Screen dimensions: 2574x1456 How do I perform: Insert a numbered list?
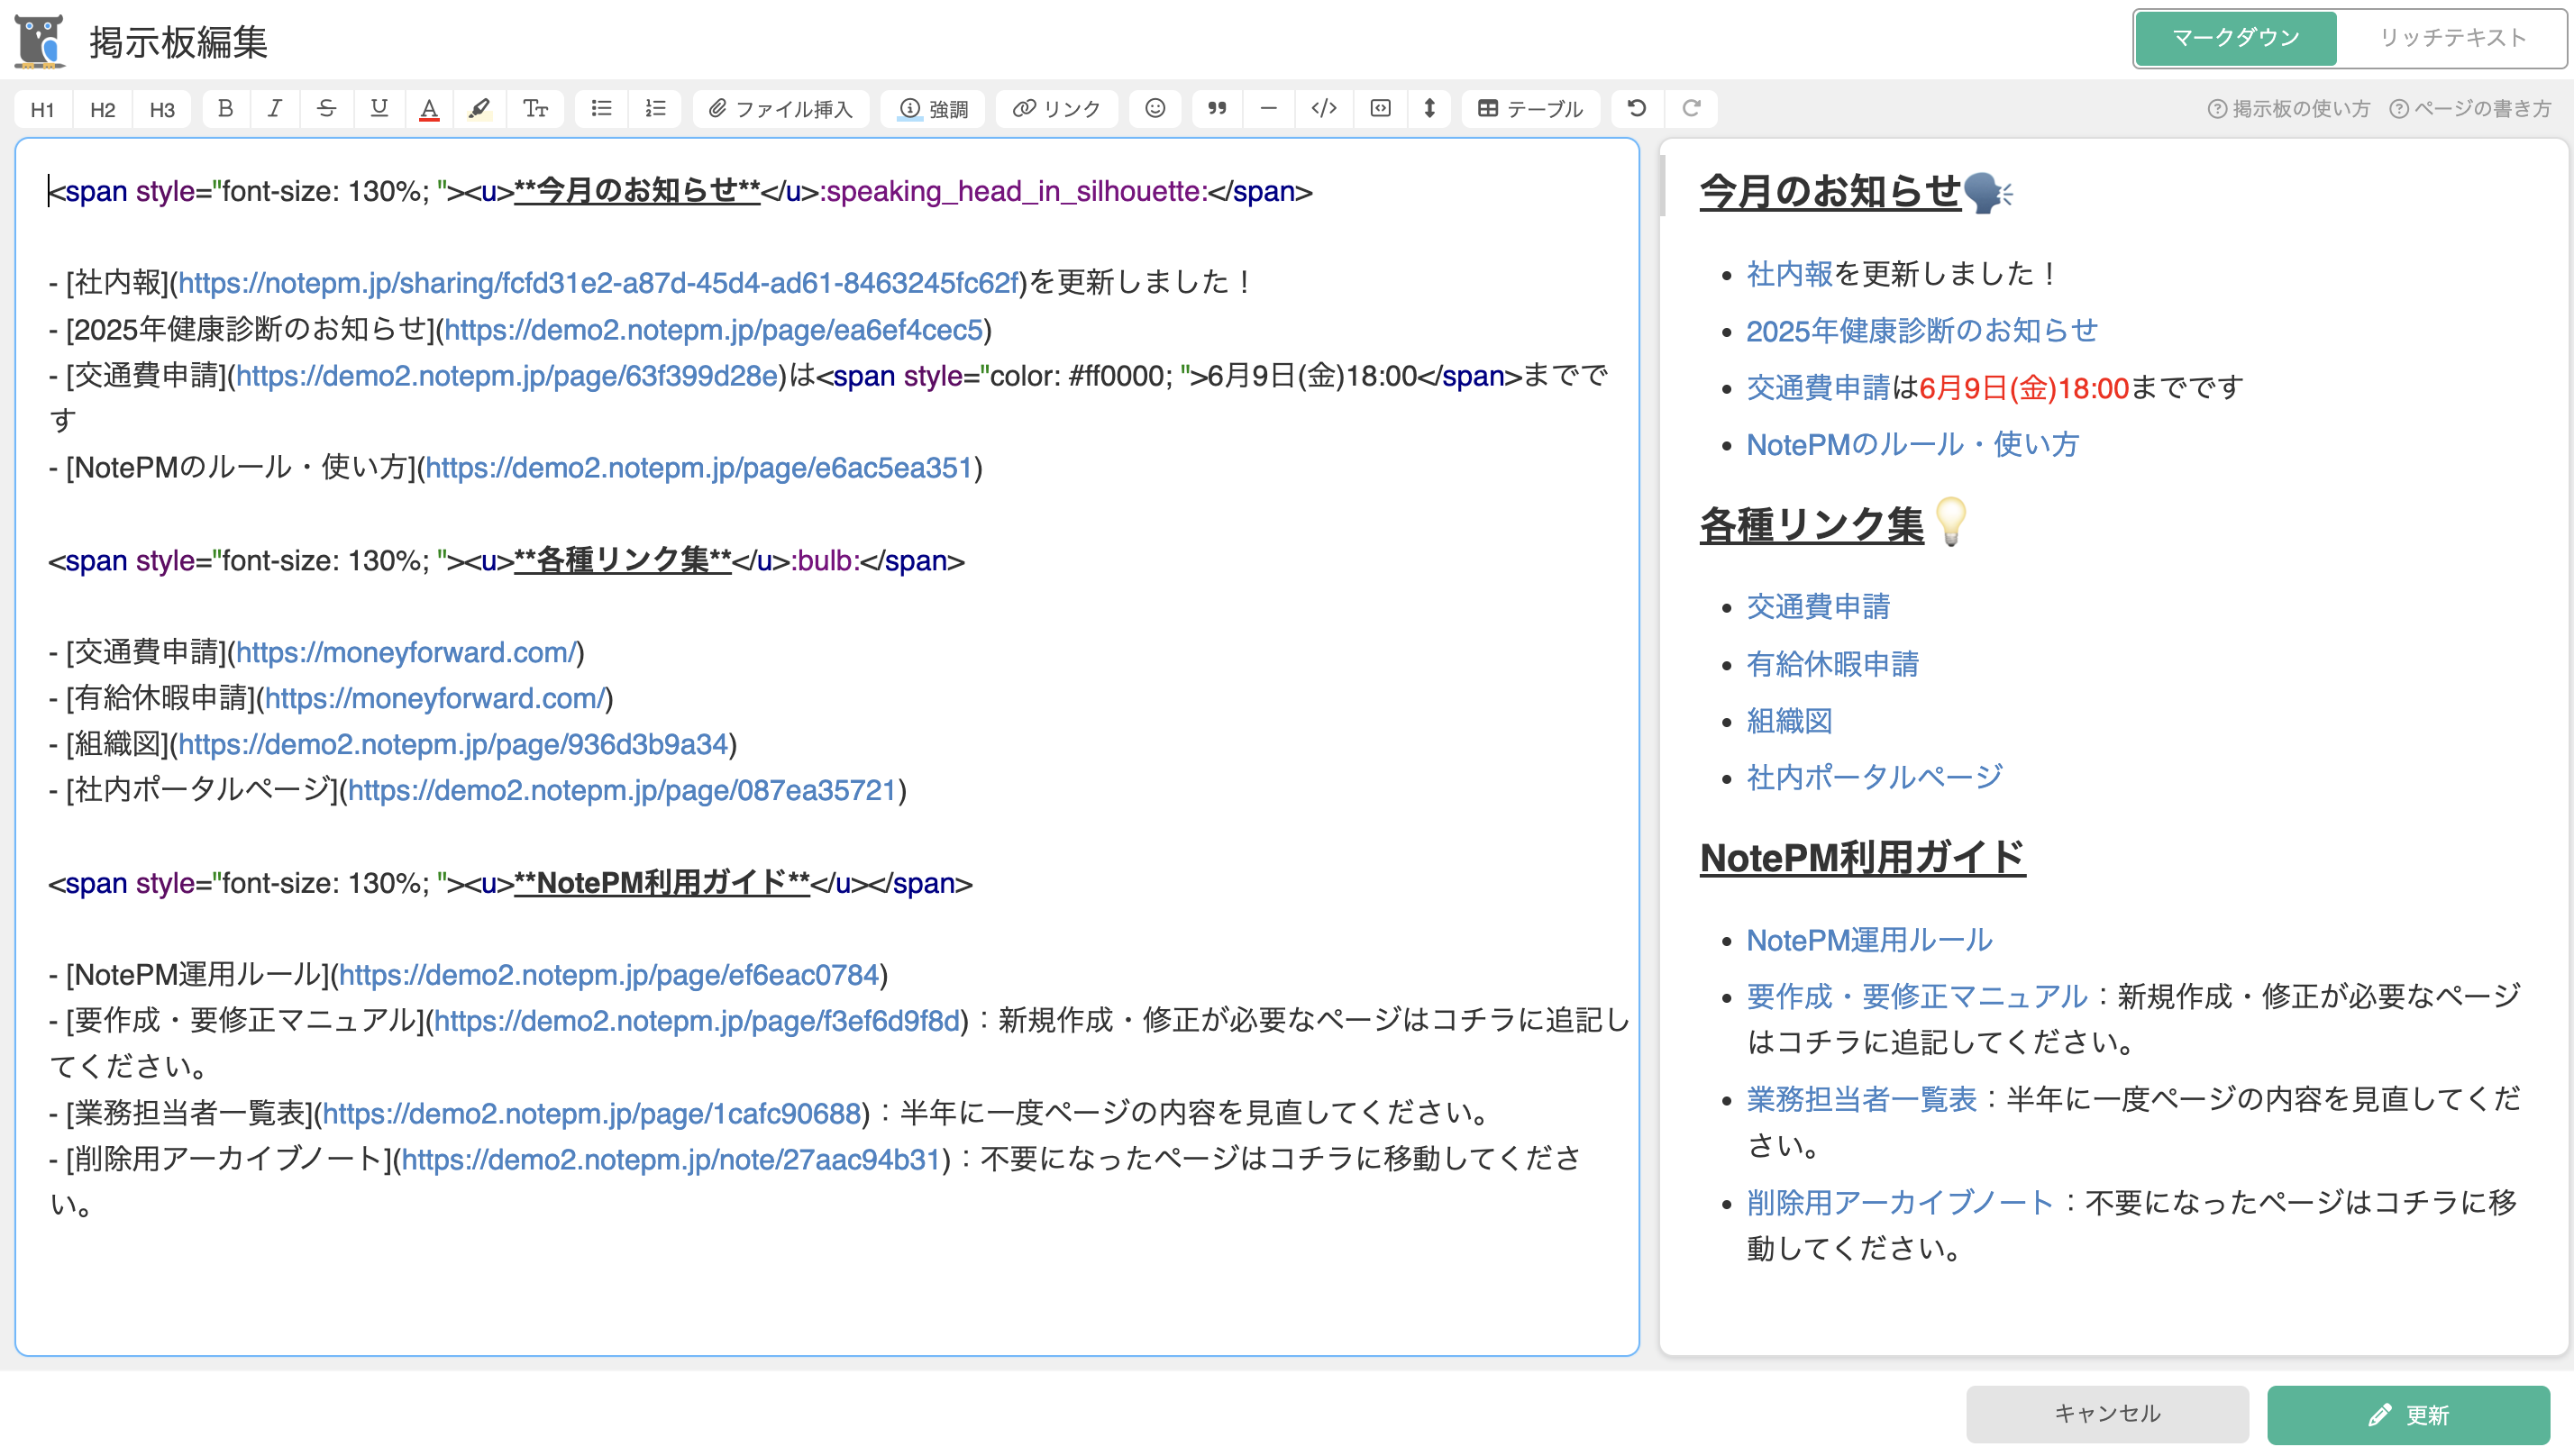[655, 109]
